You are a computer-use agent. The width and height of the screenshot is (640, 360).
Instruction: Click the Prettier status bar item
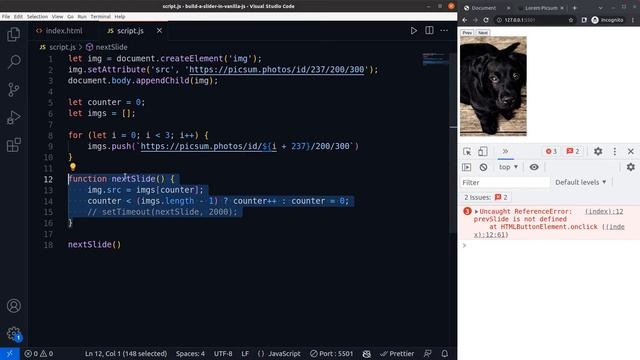(397, 353)
